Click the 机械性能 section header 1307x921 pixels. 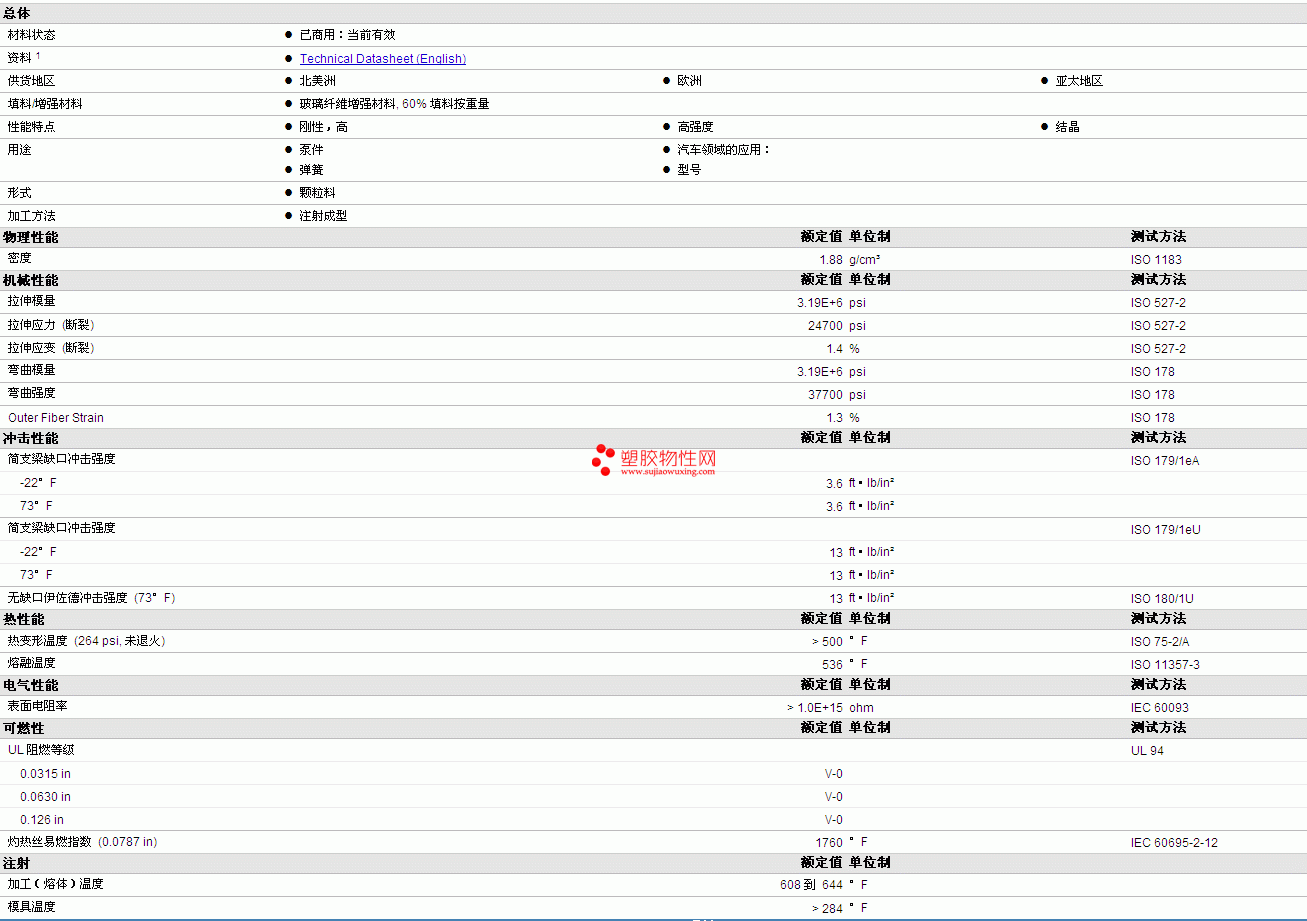tap(31, 281)
